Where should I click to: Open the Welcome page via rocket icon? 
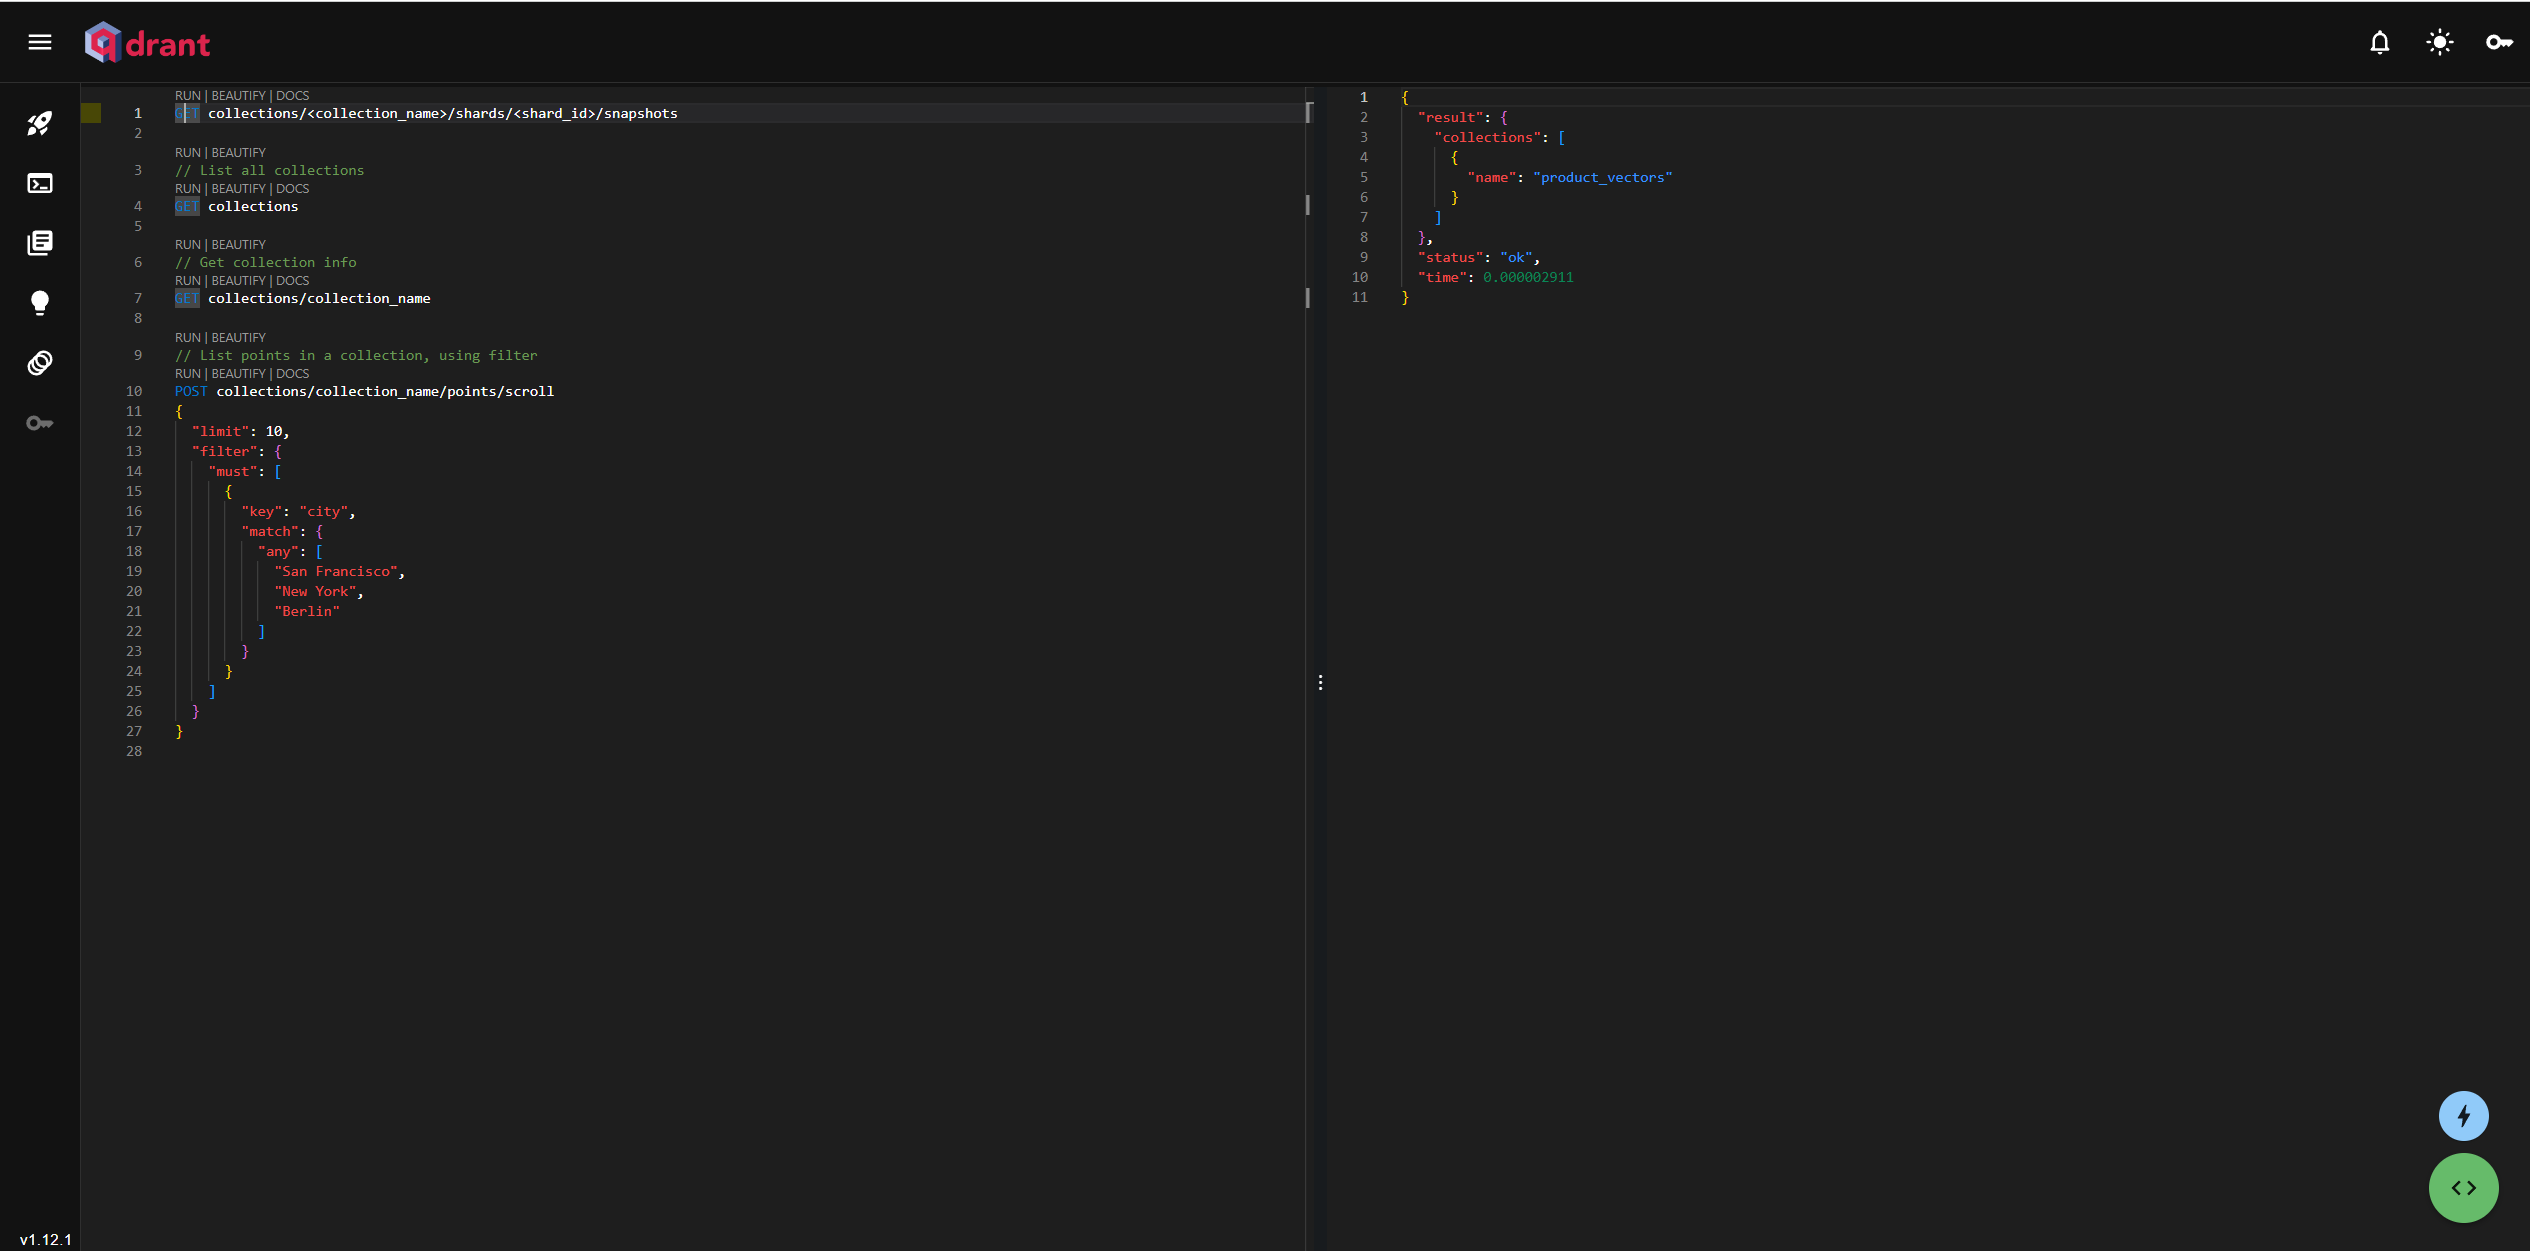(40, 123)
